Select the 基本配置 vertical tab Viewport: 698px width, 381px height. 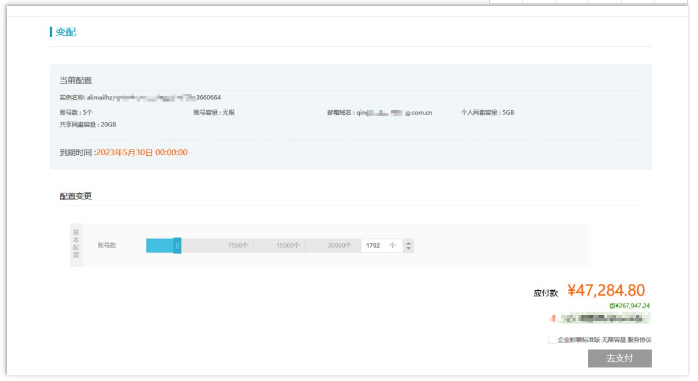tap(76, 244)
